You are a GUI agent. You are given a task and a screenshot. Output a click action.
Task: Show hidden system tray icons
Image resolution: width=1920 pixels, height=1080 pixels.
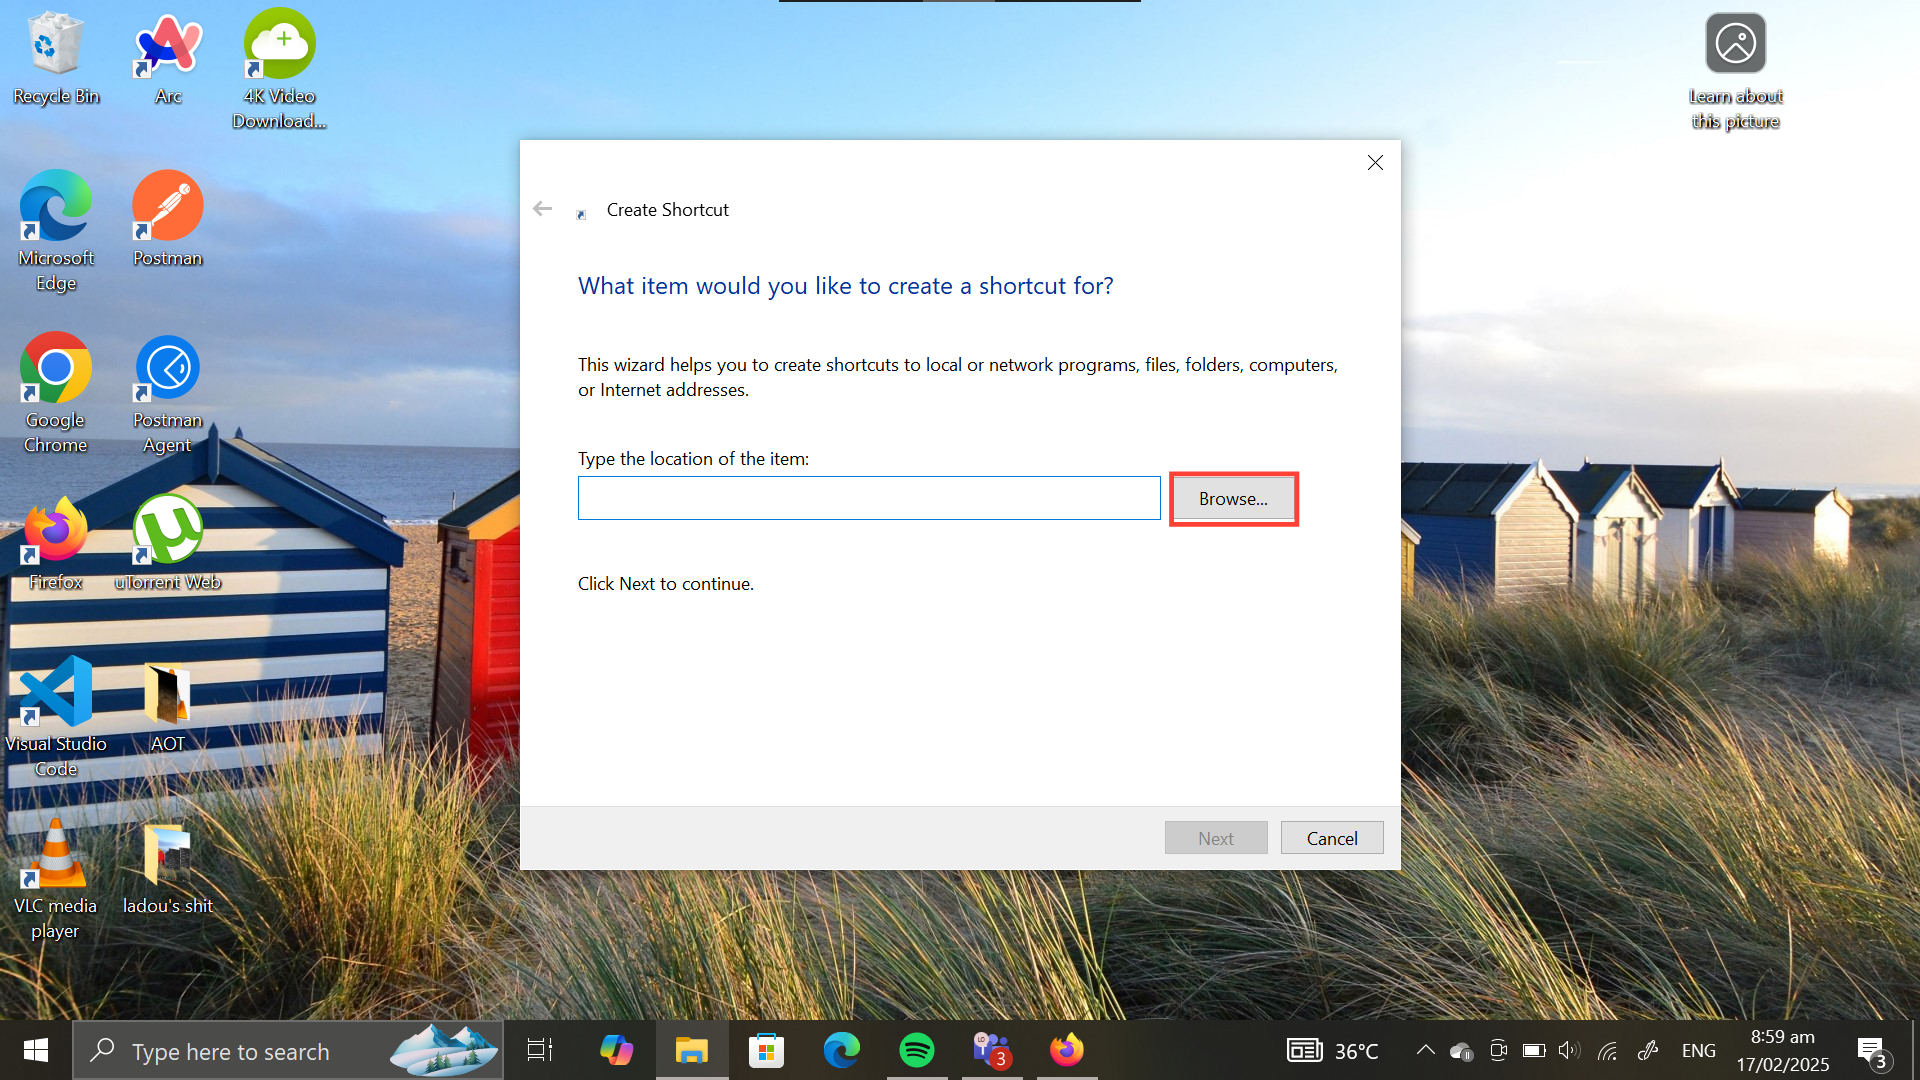(1425, 1050)
